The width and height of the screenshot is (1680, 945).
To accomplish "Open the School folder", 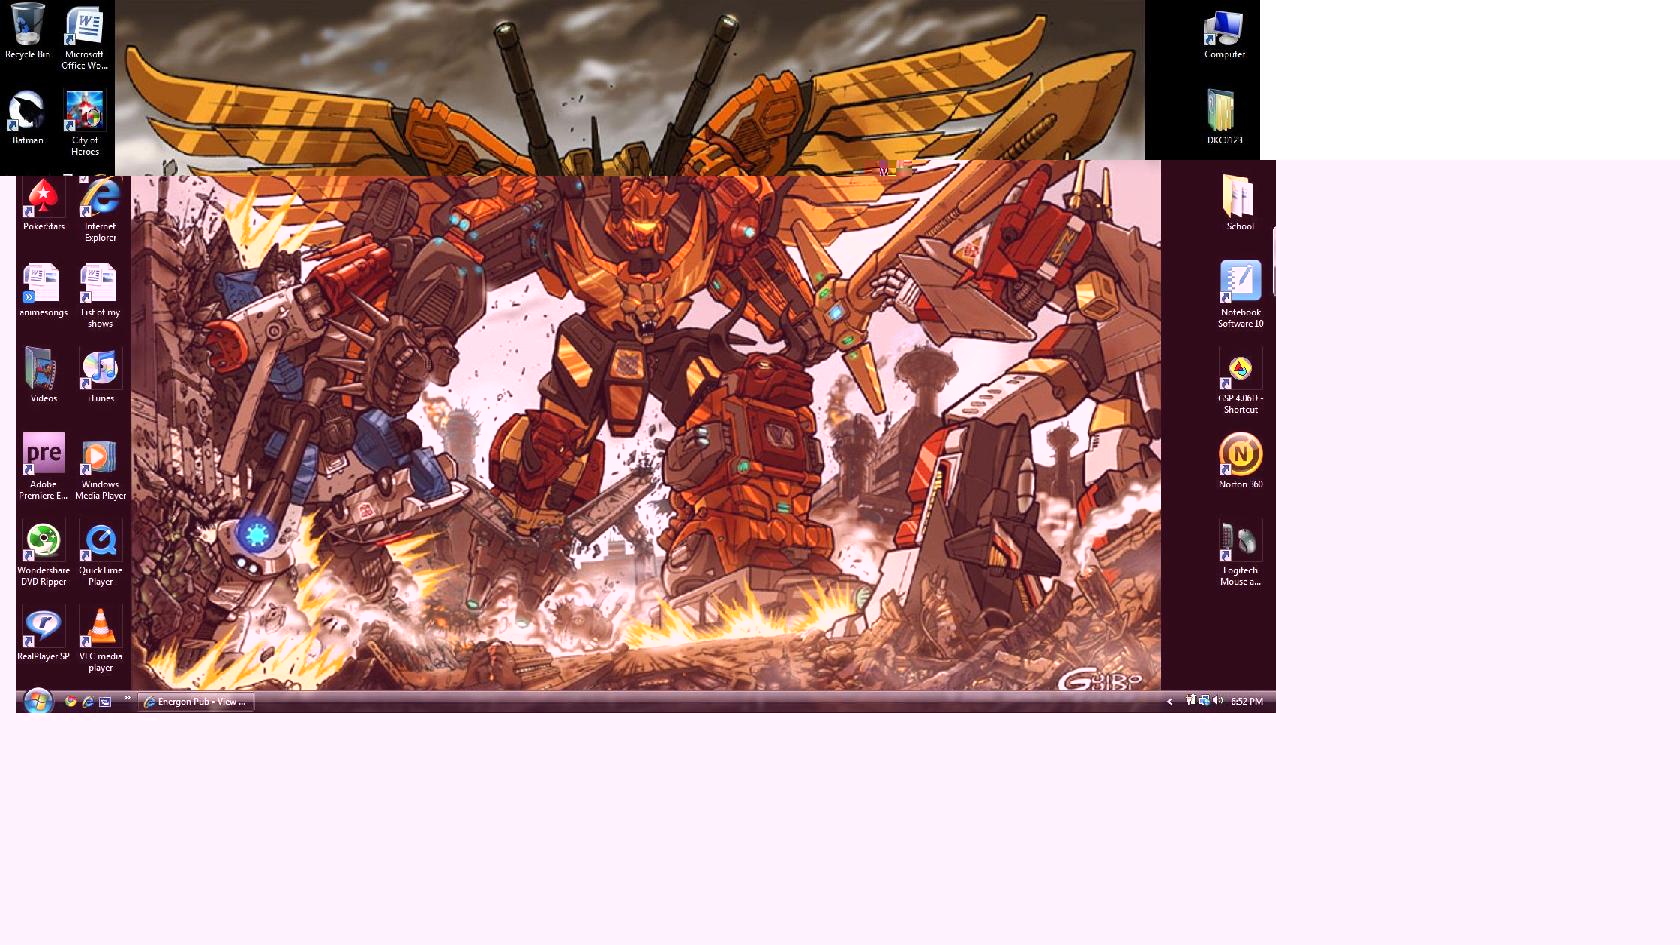I will 1240,200.
